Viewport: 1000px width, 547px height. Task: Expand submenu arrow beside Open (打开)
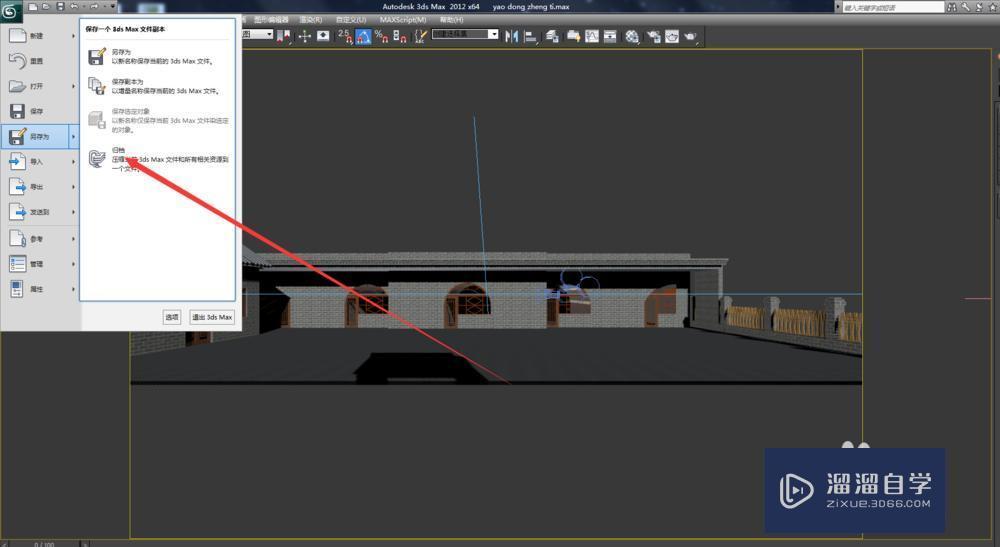[73, 86]
